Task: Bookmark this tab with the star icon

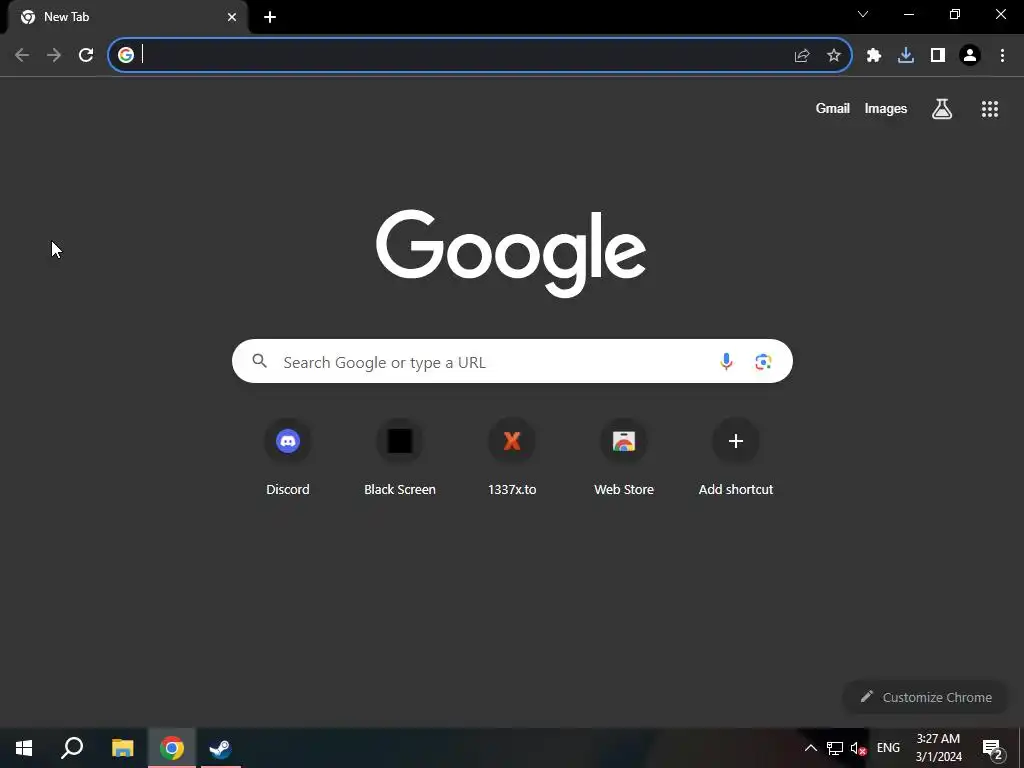Action: pyautogui.click(x=834, y=56)
